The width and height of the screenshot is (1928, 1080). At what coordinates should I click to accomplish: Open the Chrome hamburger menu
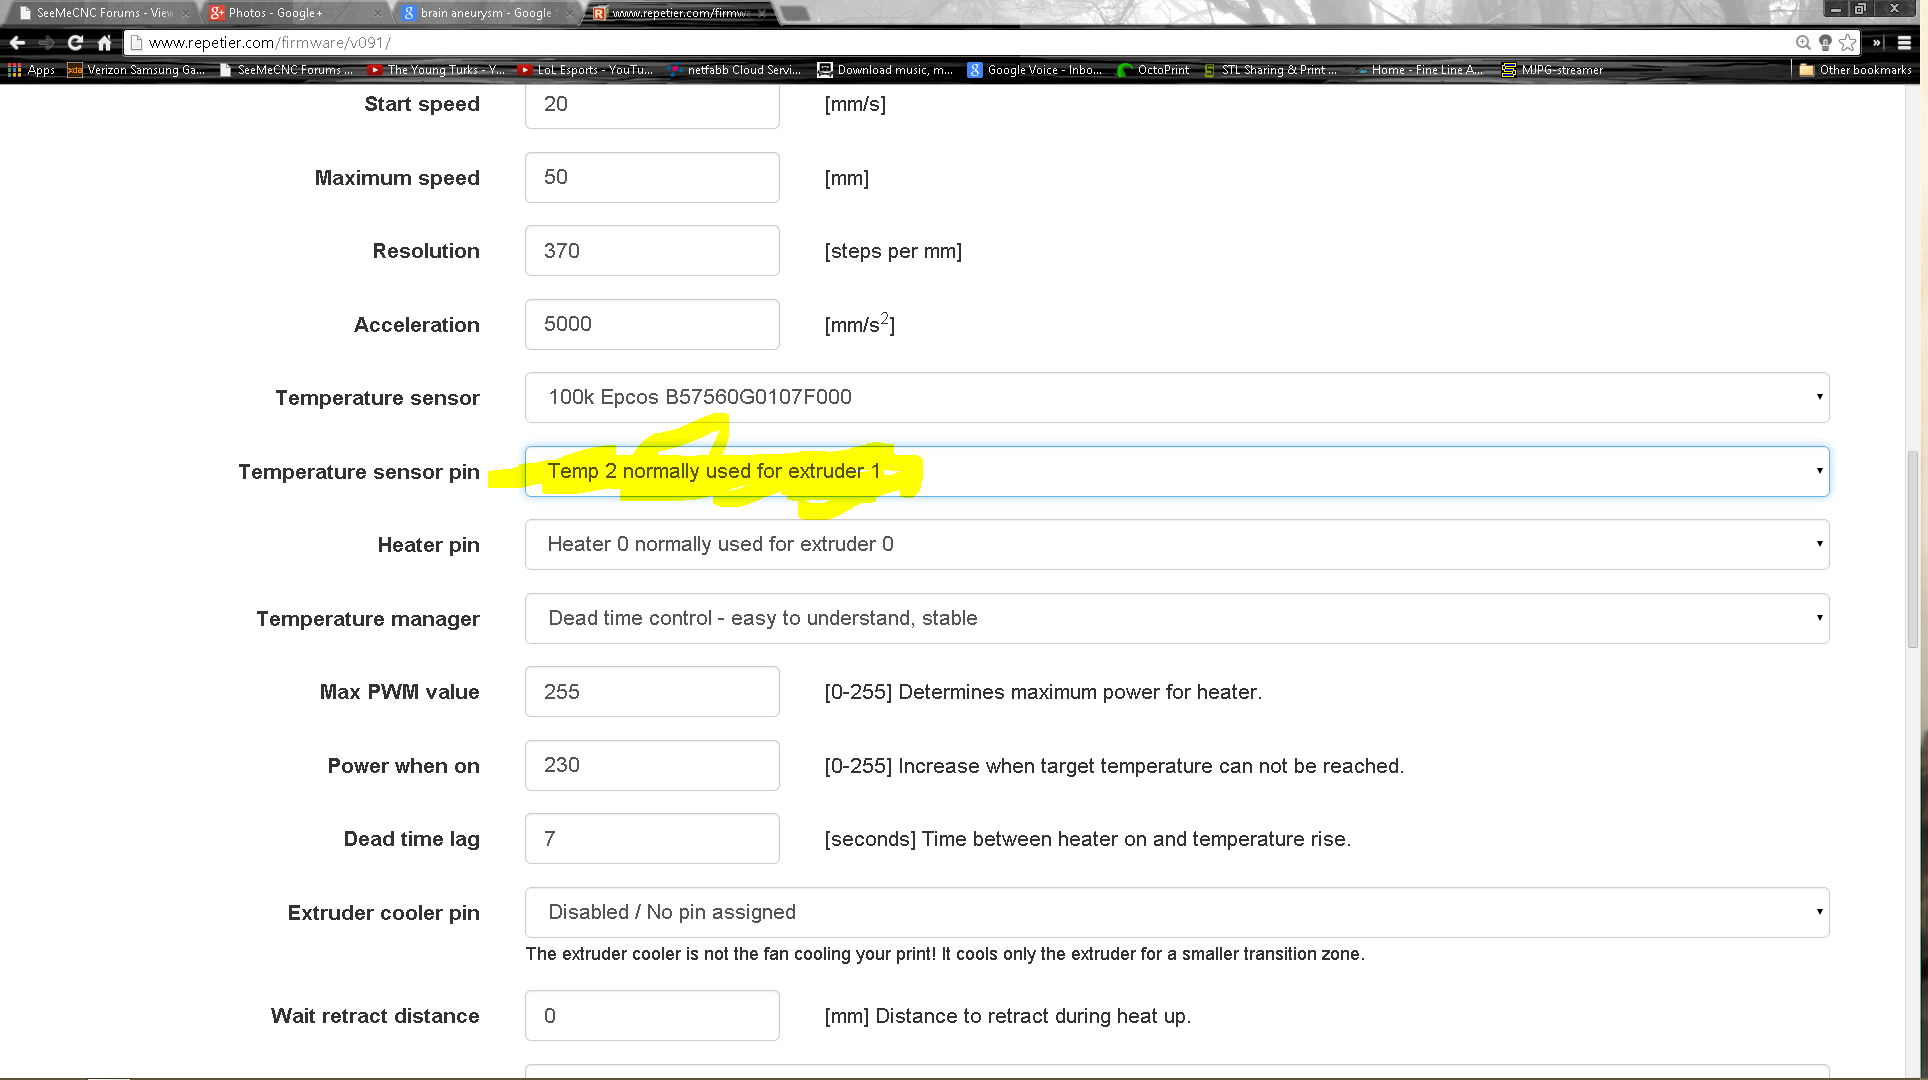point(1904,42)
